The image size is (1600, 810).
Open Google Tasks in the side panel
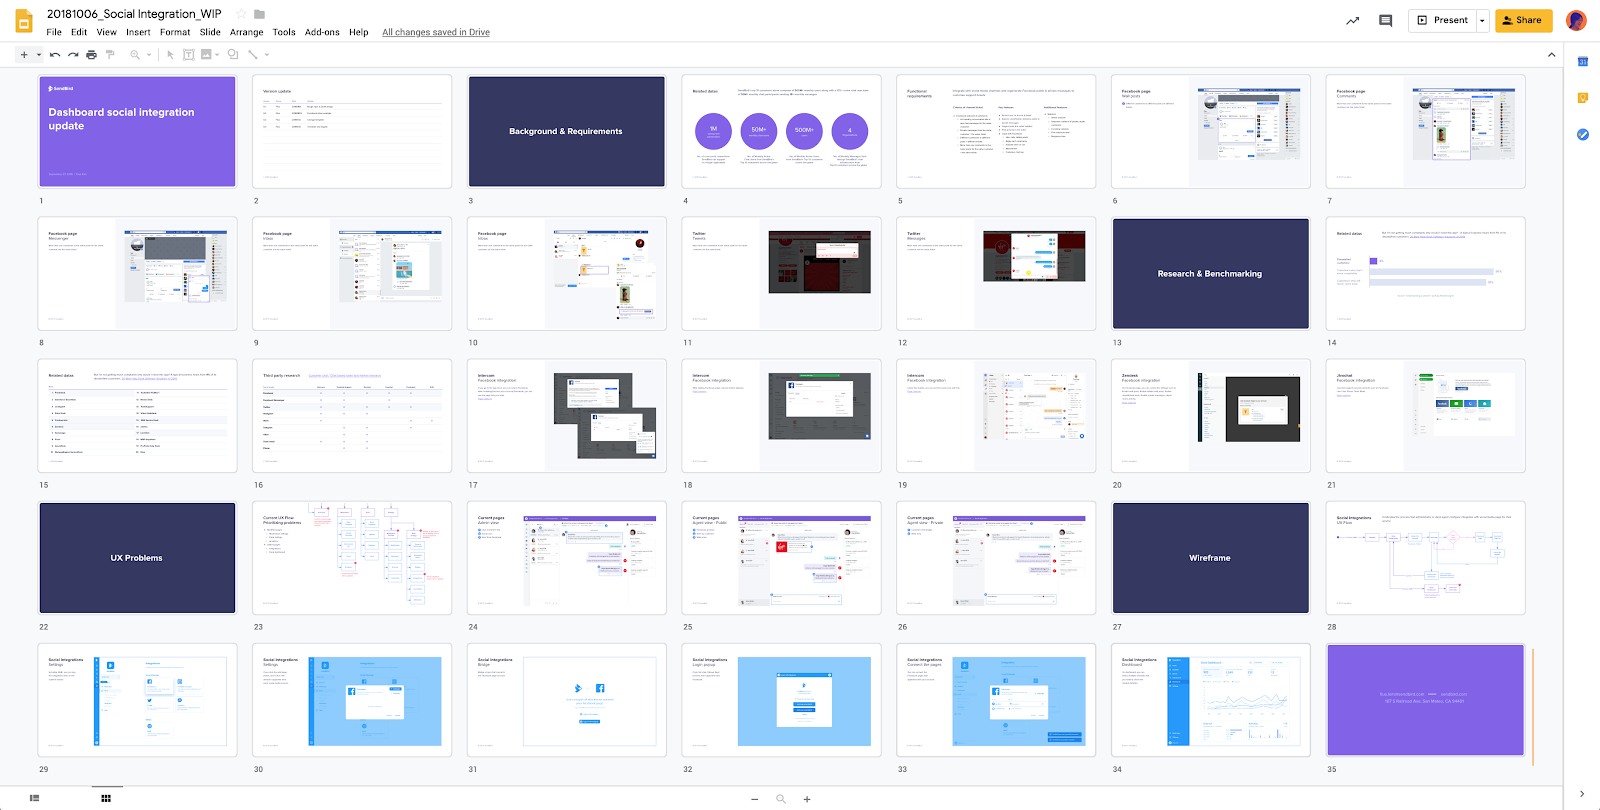(x=1583, y=134)
